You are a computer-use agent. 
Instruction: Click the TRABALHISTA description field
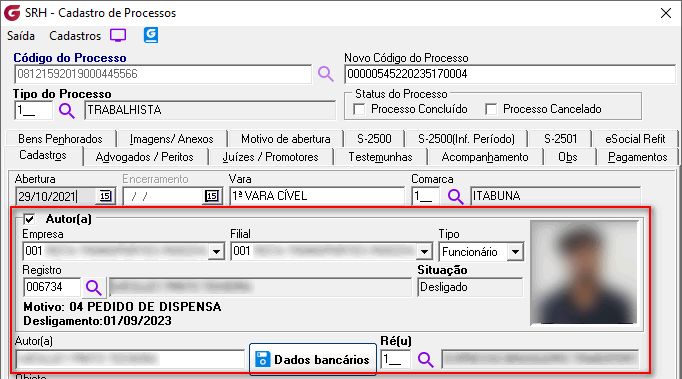tap(210, 110)
